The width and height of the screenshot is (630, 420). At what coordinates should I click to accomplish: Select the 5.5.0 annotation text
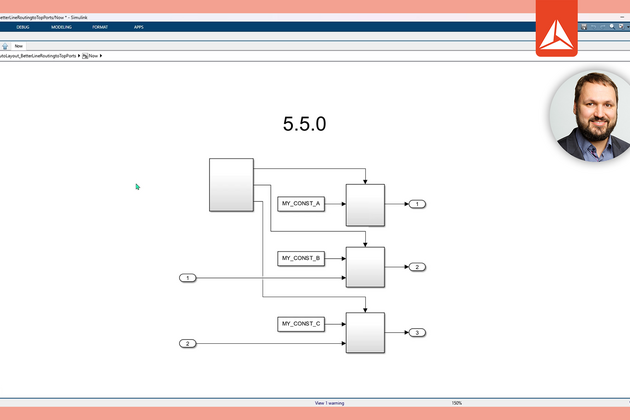(x=305, y=125)
